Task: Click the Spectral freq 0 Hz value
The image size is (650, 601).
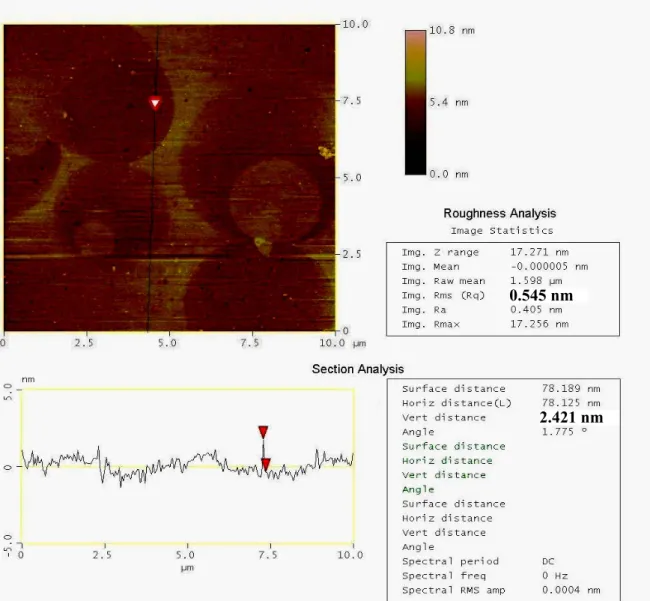Action: click(555, 576)
